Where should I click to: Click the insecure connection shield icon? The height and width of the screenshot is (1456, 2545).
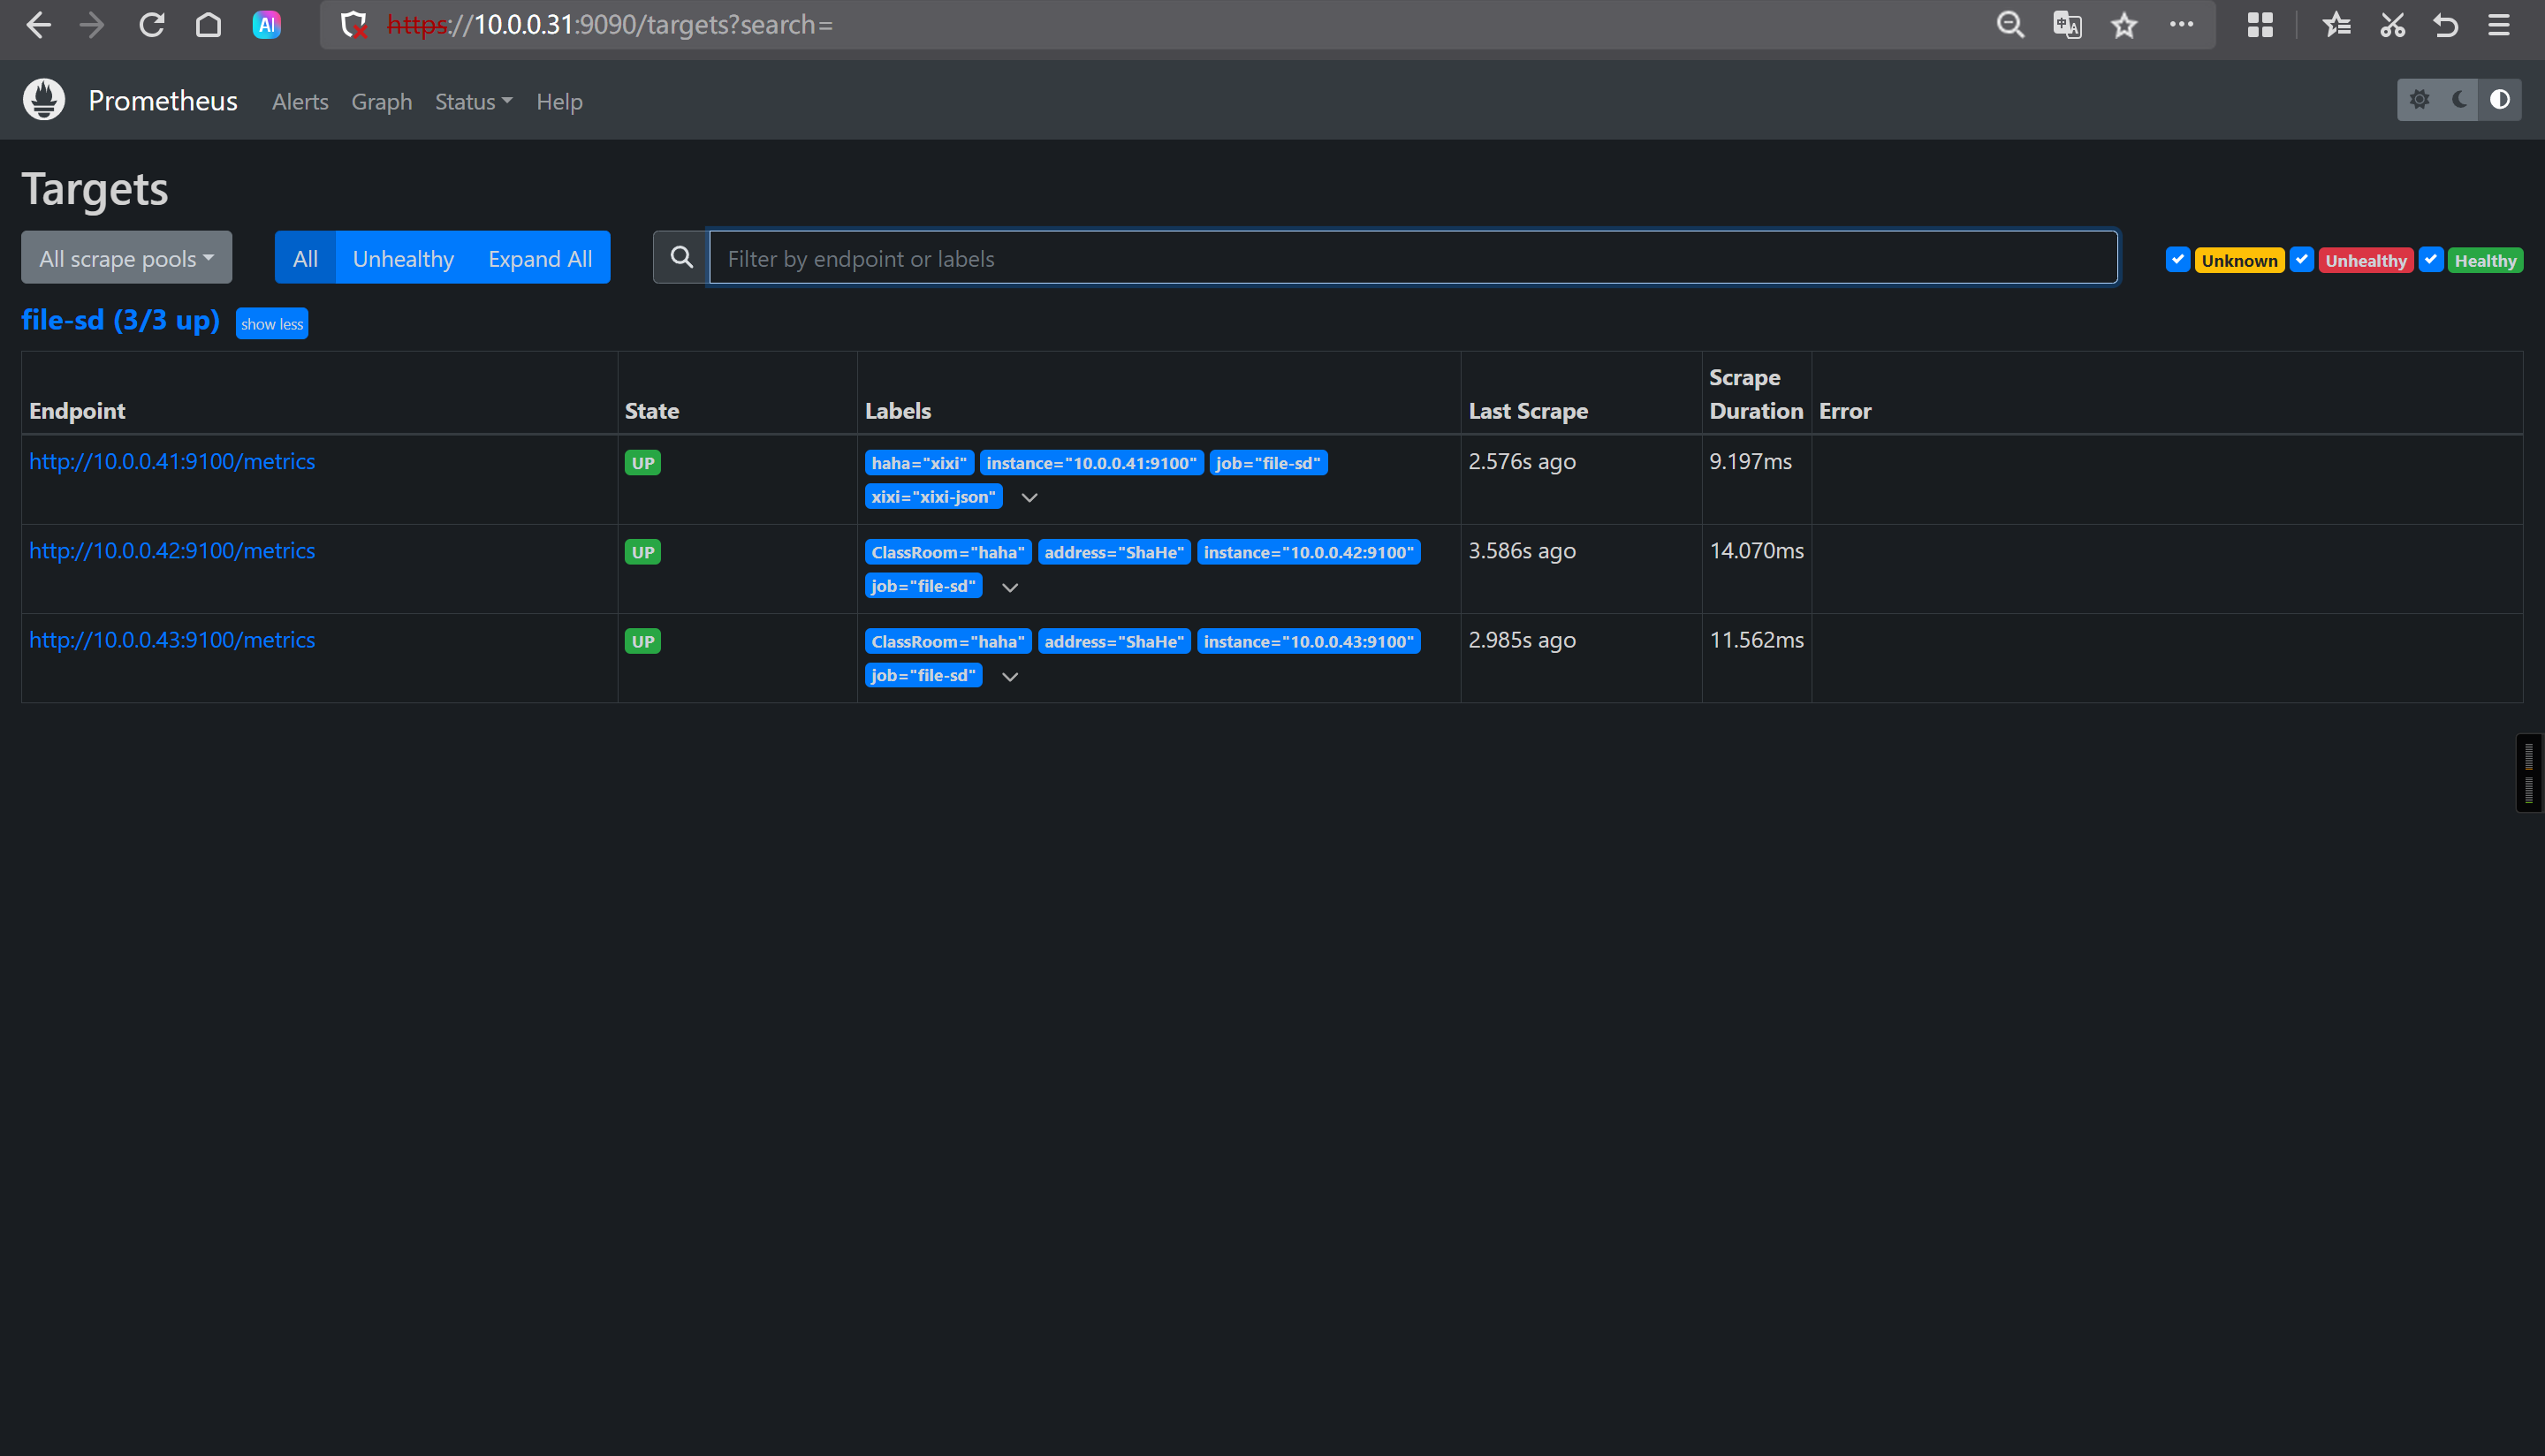pyautogui.click(x=353, y=25)
